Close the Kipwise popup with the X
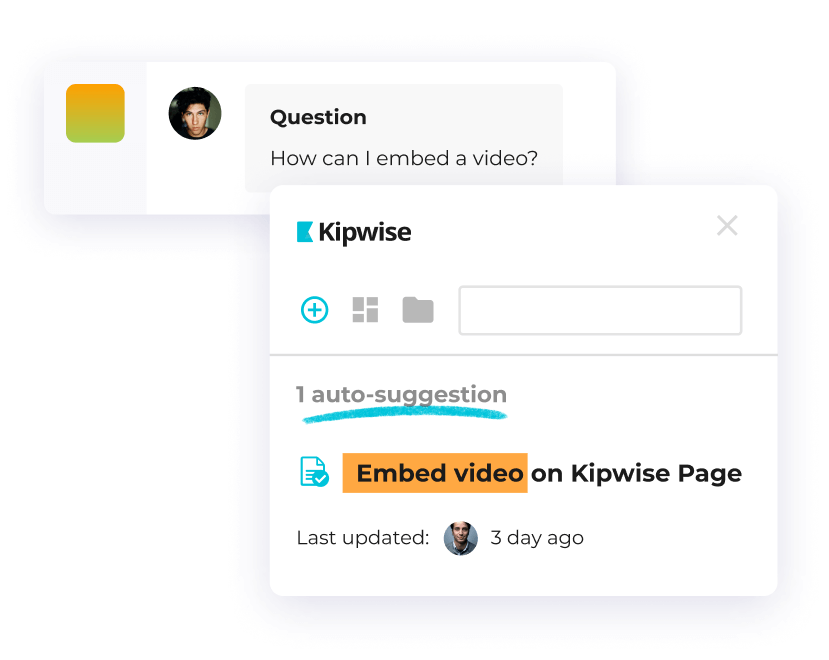 (727, 226)
